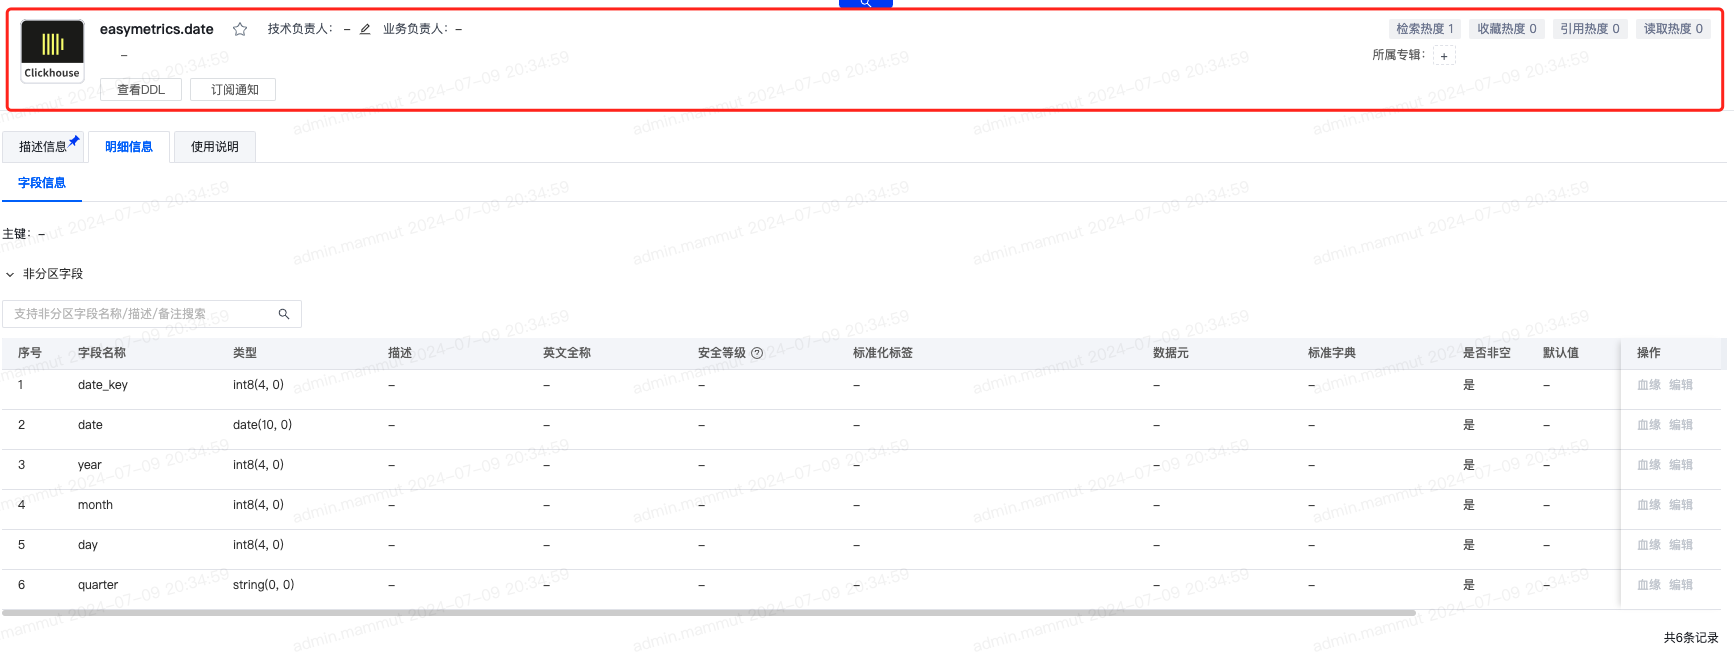The width and height of the screenshot is (1734, 652).
Task: Click the 订阅通知 button
Action: click(x=235, y=90)
